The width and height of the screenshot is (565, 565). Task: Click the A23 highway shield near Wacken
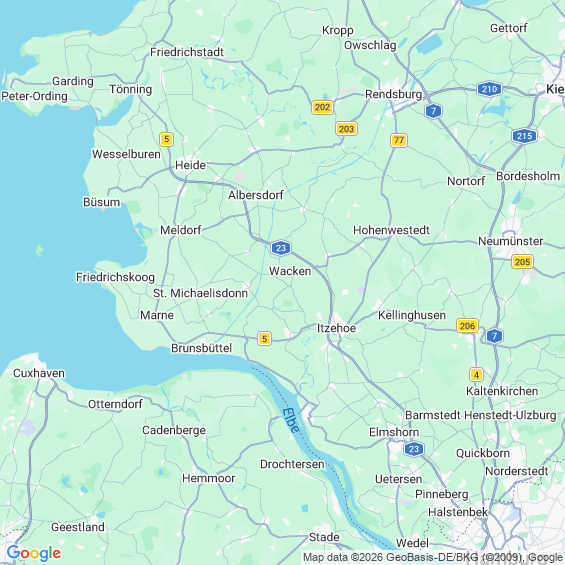point(281,248)
